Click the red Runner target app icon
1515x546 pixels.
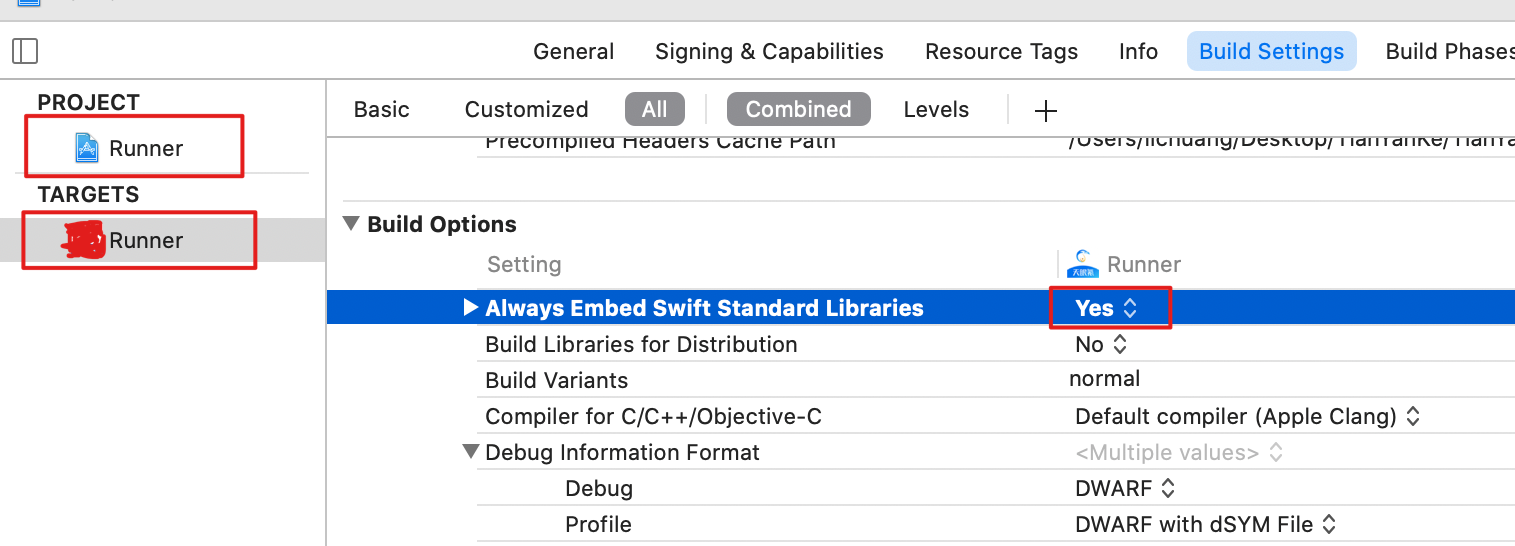[x=84, y=240]
